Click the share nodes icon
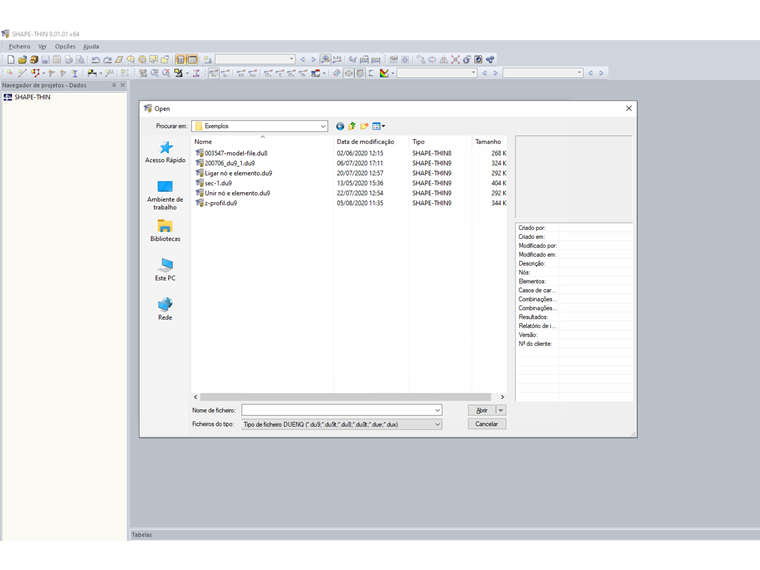Screen dimensions: 760x570 491,60
